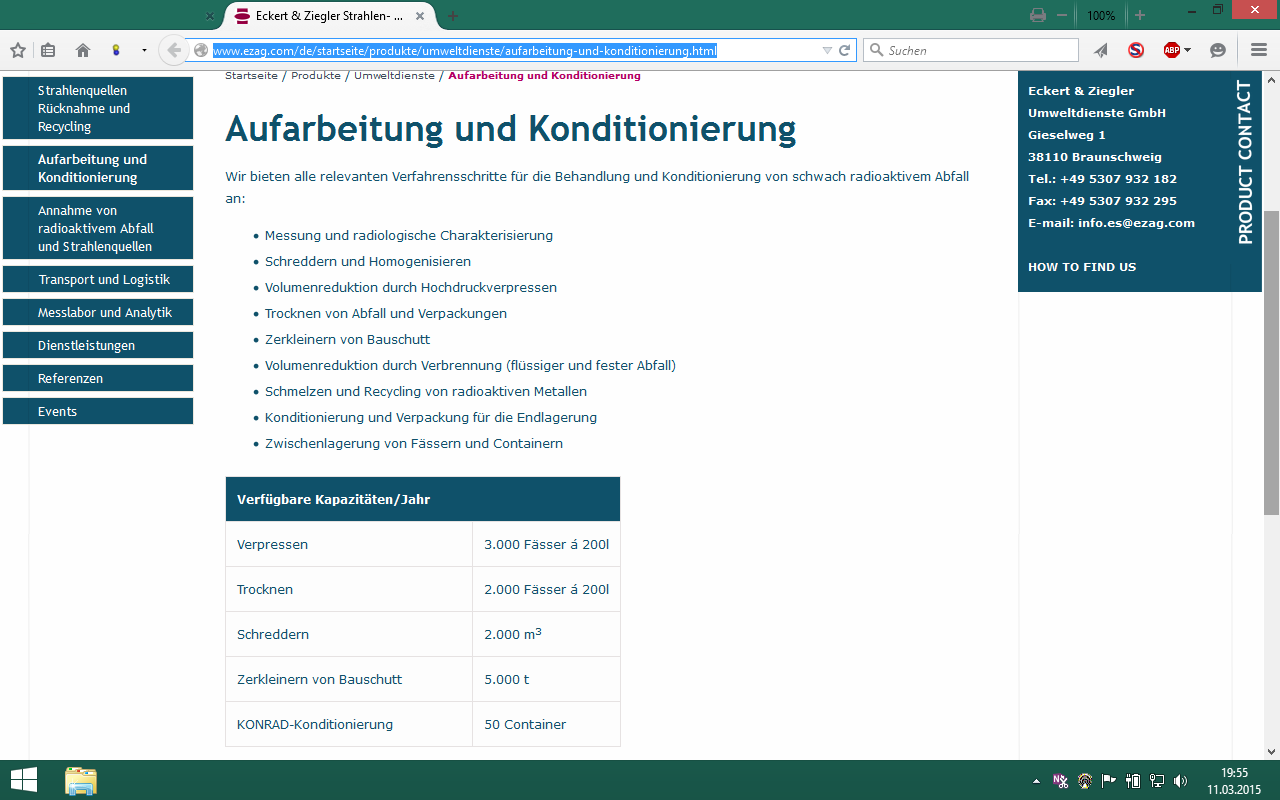Expand the Adblock Plus dropdown arrow
Screen dimensions: 1280x800
tap(1187, 50)
